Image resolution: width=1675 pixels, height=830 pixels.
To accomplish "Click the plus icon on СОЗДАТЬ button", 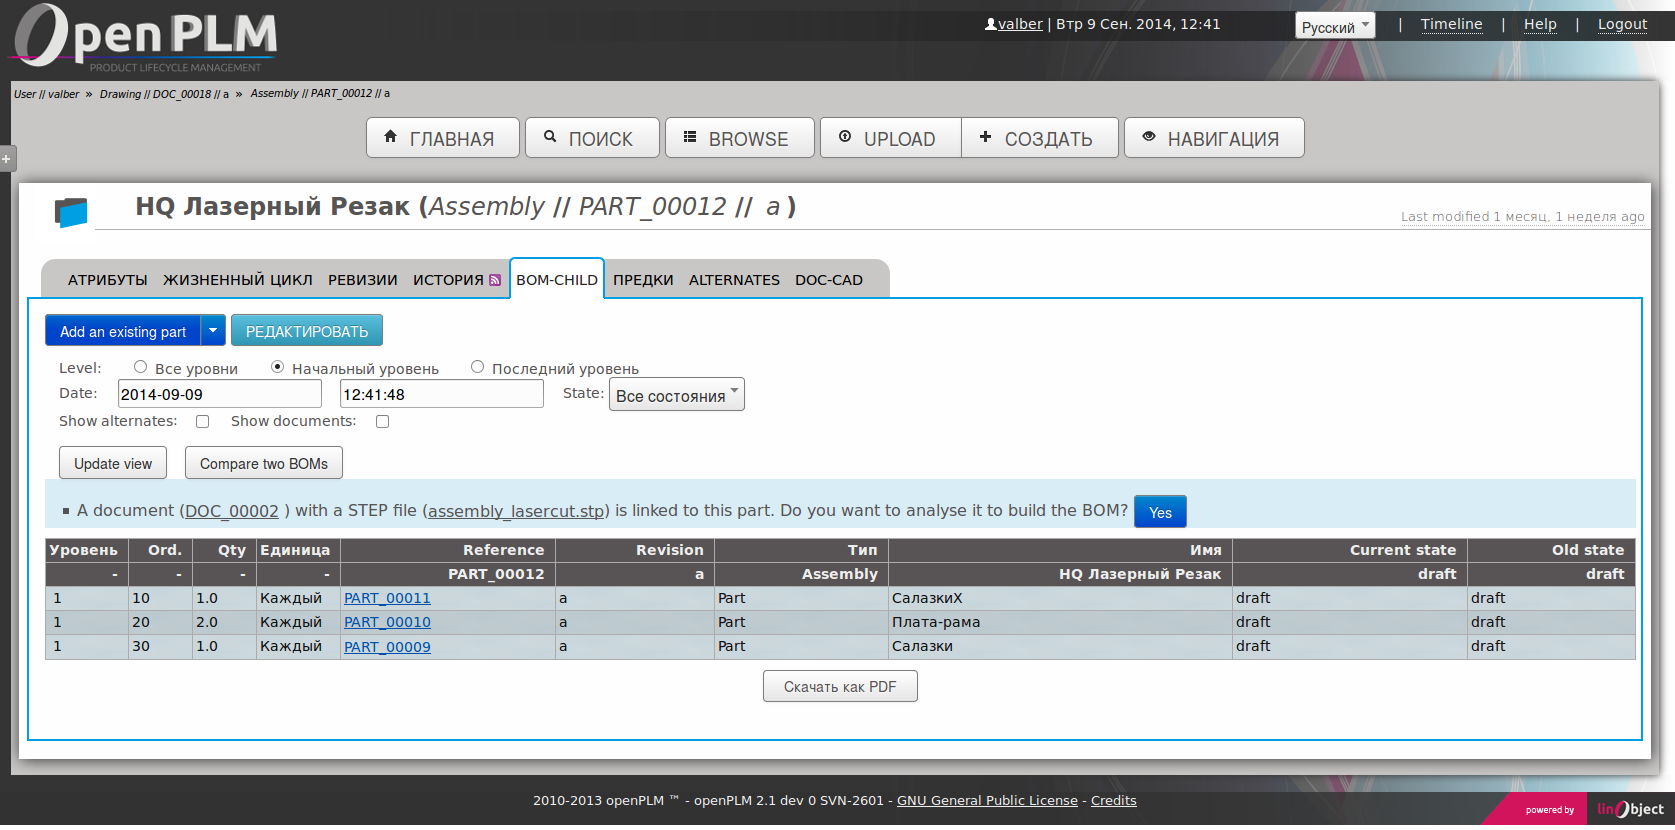I will click(985, 137).
